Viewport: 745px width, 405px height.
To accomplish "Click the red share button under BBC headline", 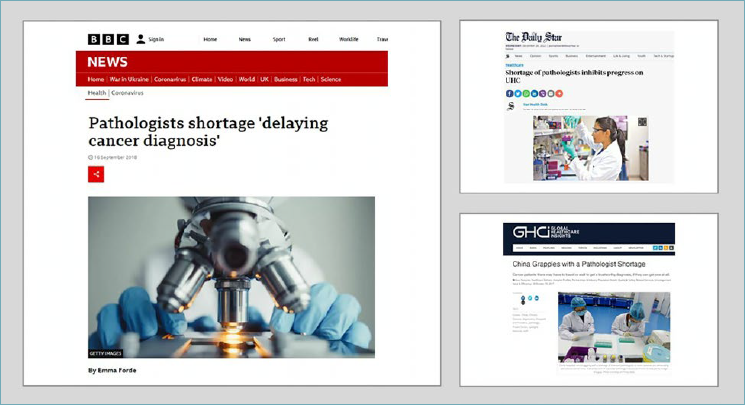I will (x=96, y=174).
